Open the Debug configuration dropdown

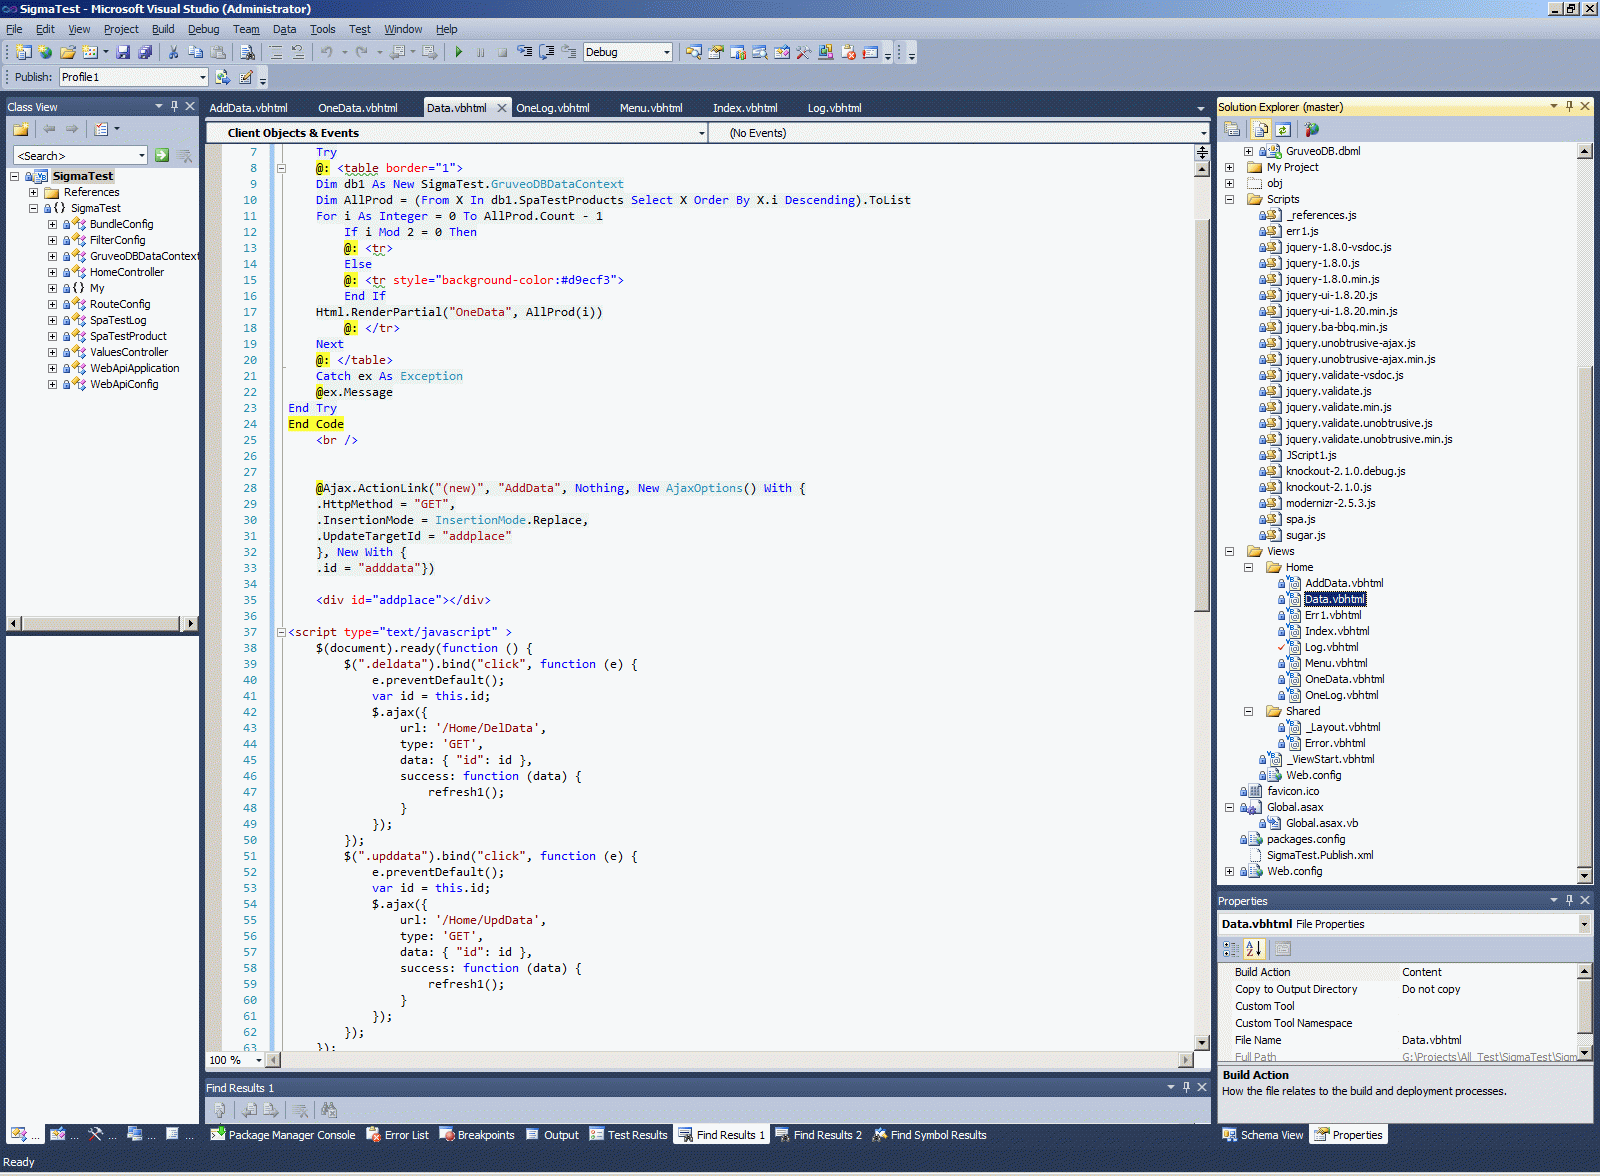tap(666, 52)
